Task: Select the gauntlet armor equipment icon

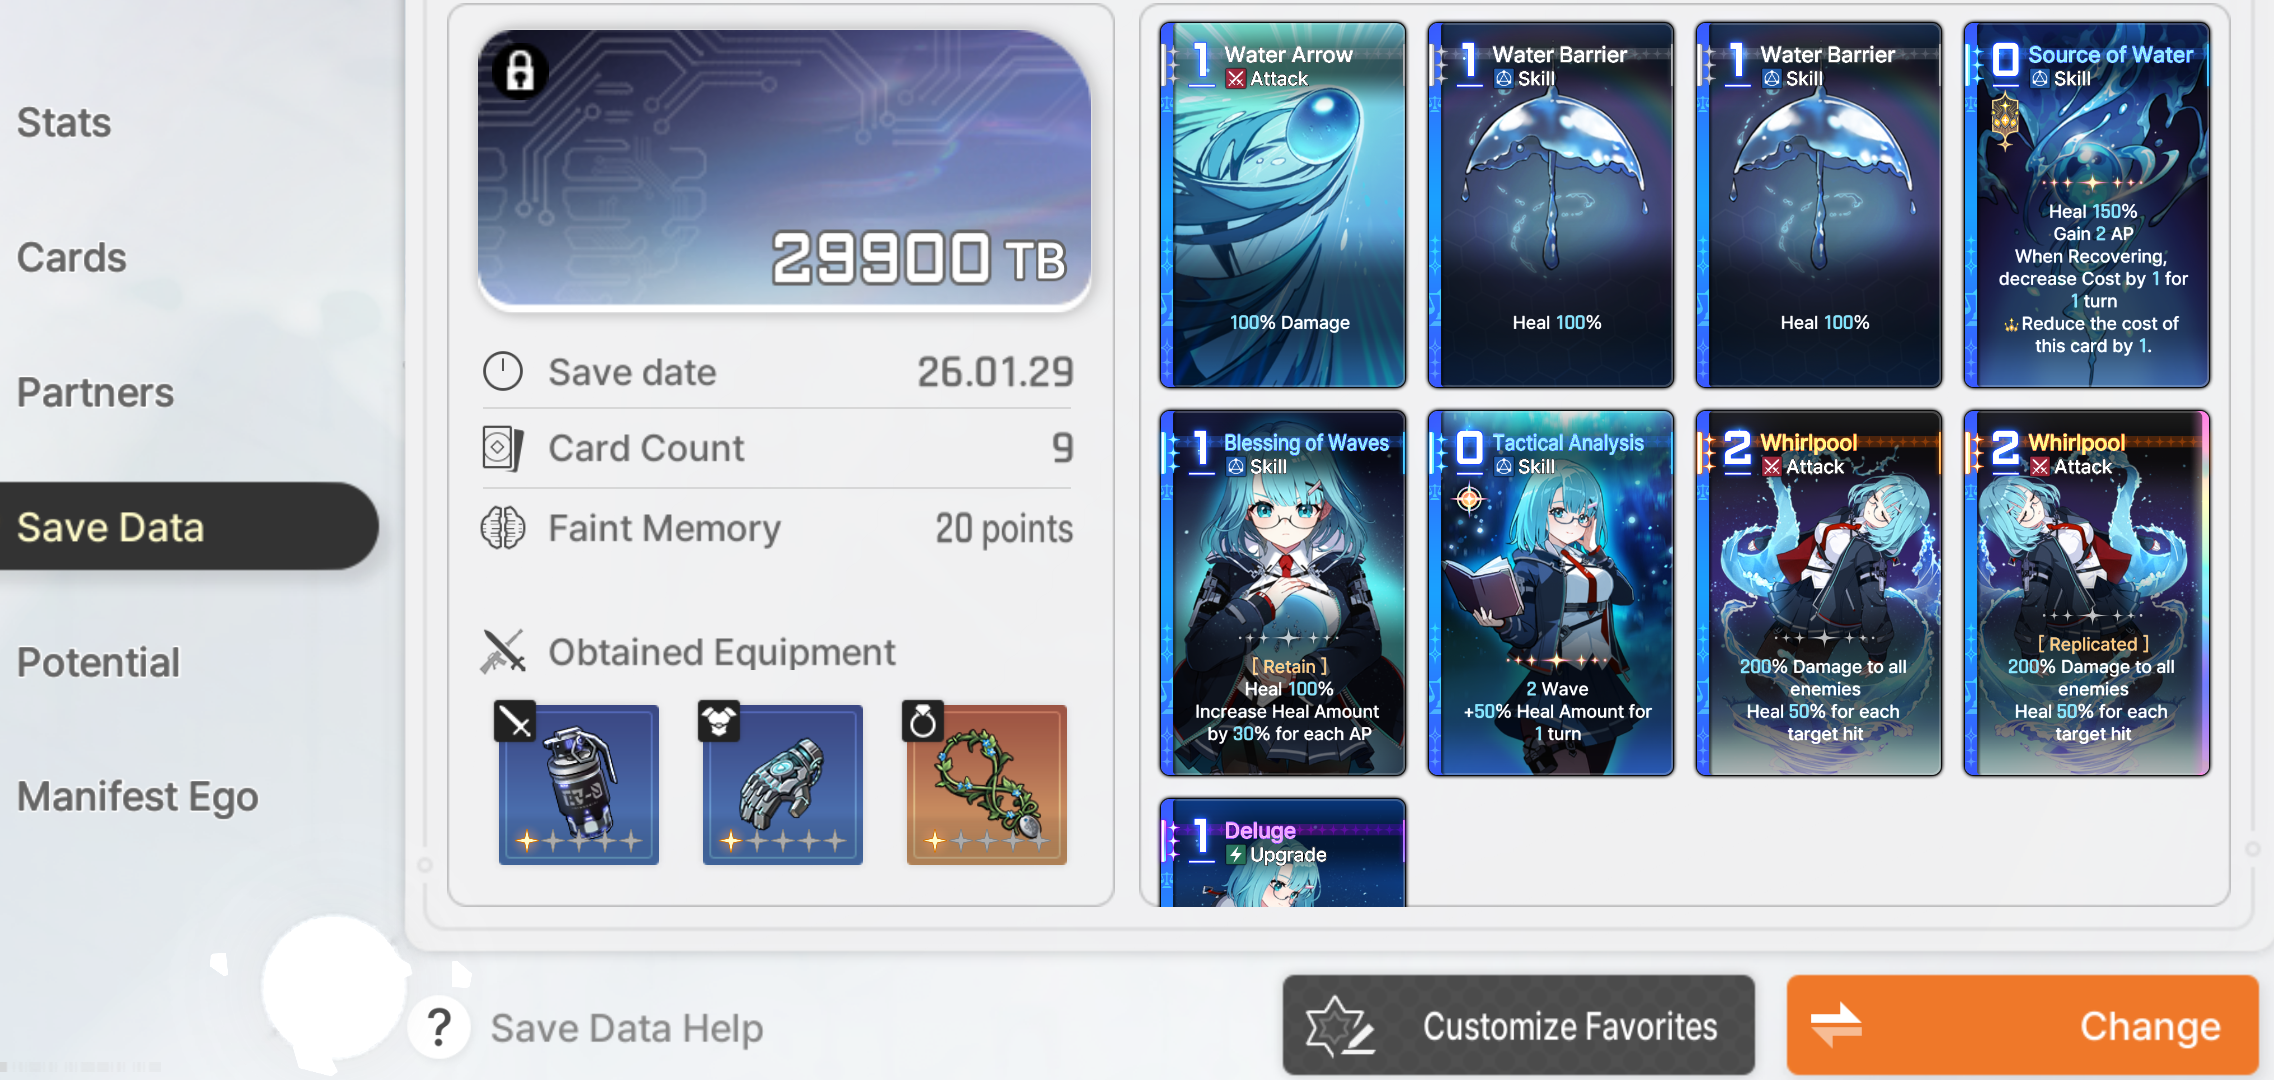Action: (x=782, y=784)
